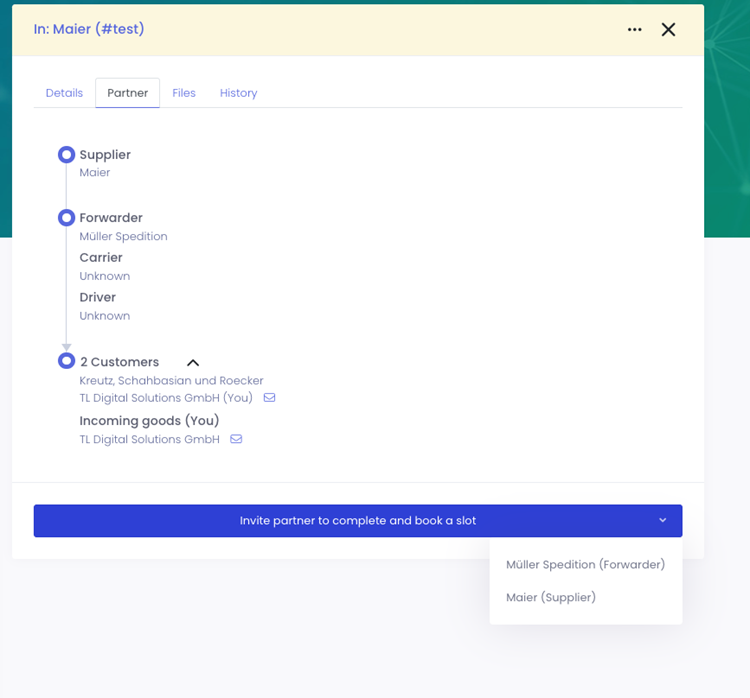Click the 2 Customers heading
The image size is (750, 698).
pyautogui.click(x=119, y=362)
